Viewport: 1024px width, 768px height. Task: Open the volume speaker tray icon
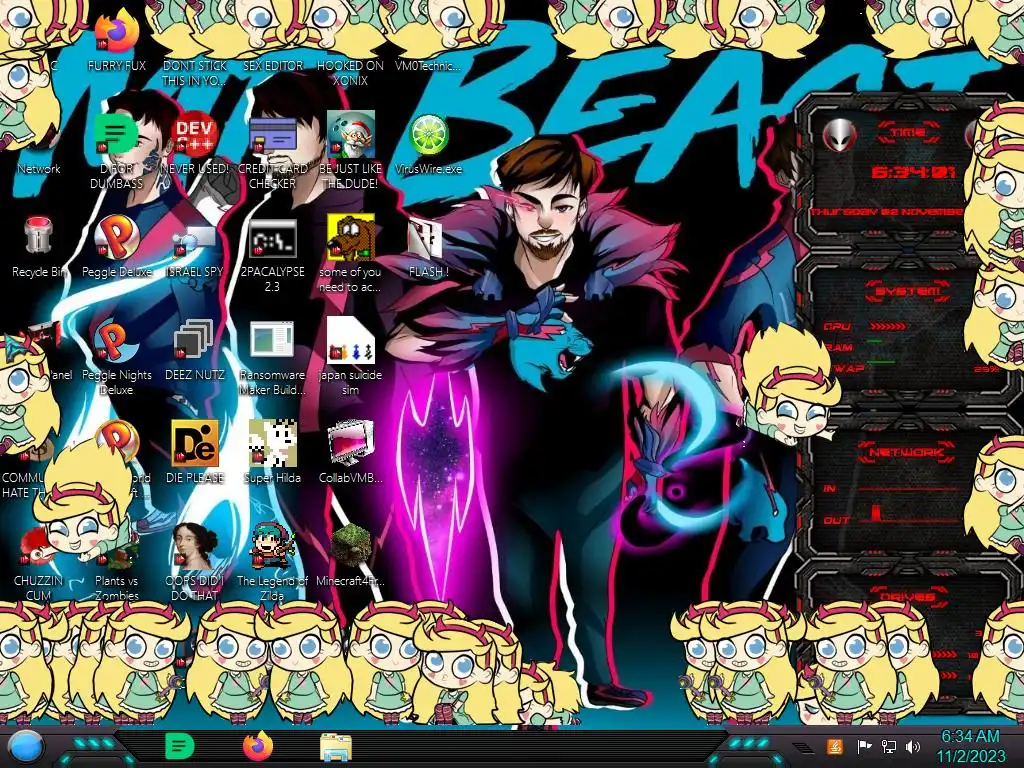pyautogui.click(x=913, y=746)
